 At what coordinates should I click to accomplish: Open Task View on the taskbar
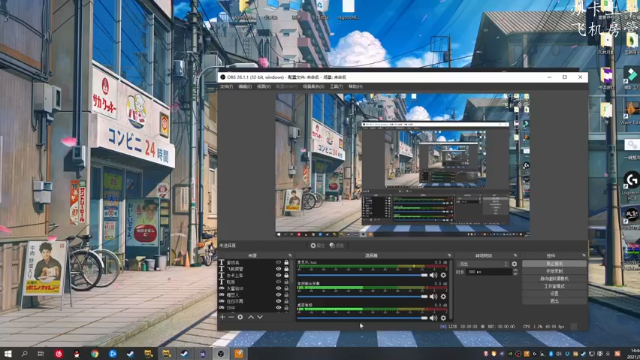pos(41,353)
